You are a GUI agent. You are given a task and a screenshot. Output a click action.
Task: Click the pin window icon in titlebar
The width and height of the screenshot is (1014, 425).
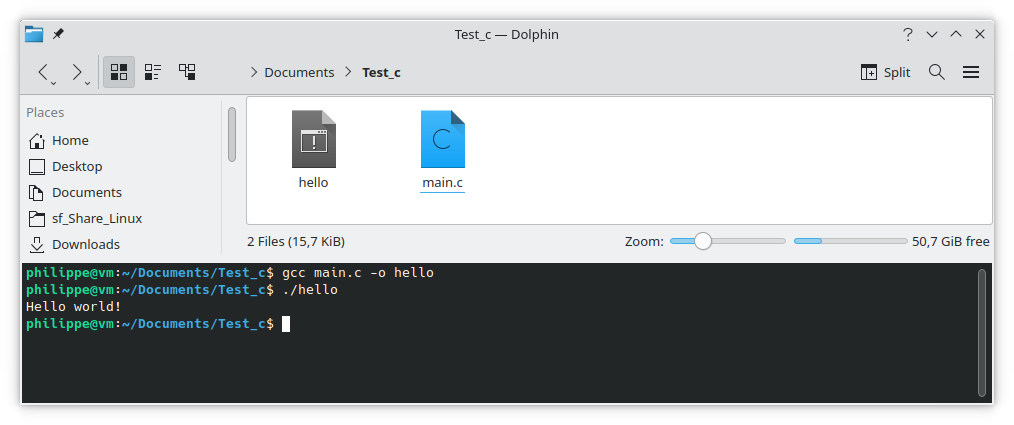click(x=58, y=34)
